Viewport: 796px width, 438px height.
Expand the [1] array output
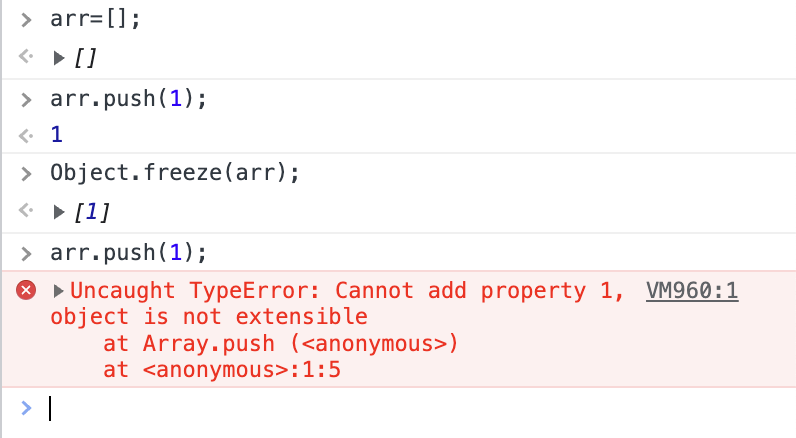click(x=58, y=211)
